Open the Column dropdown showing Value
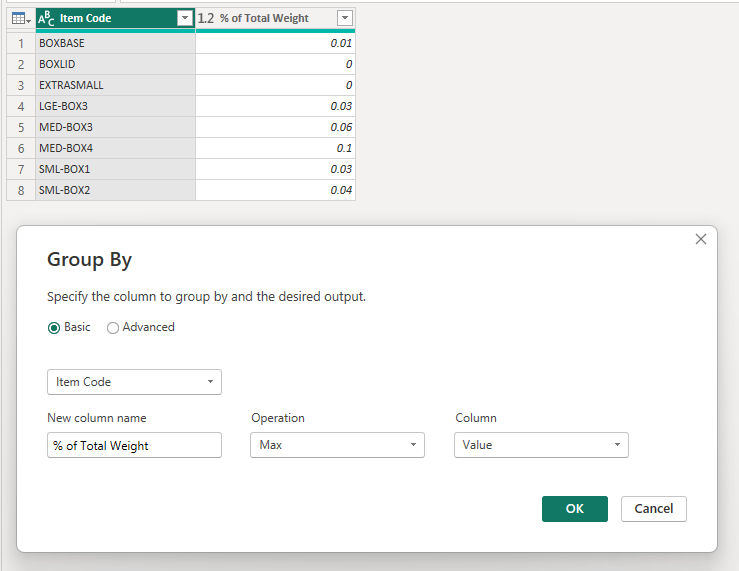 pyautogui.click(x=541, y=445)
